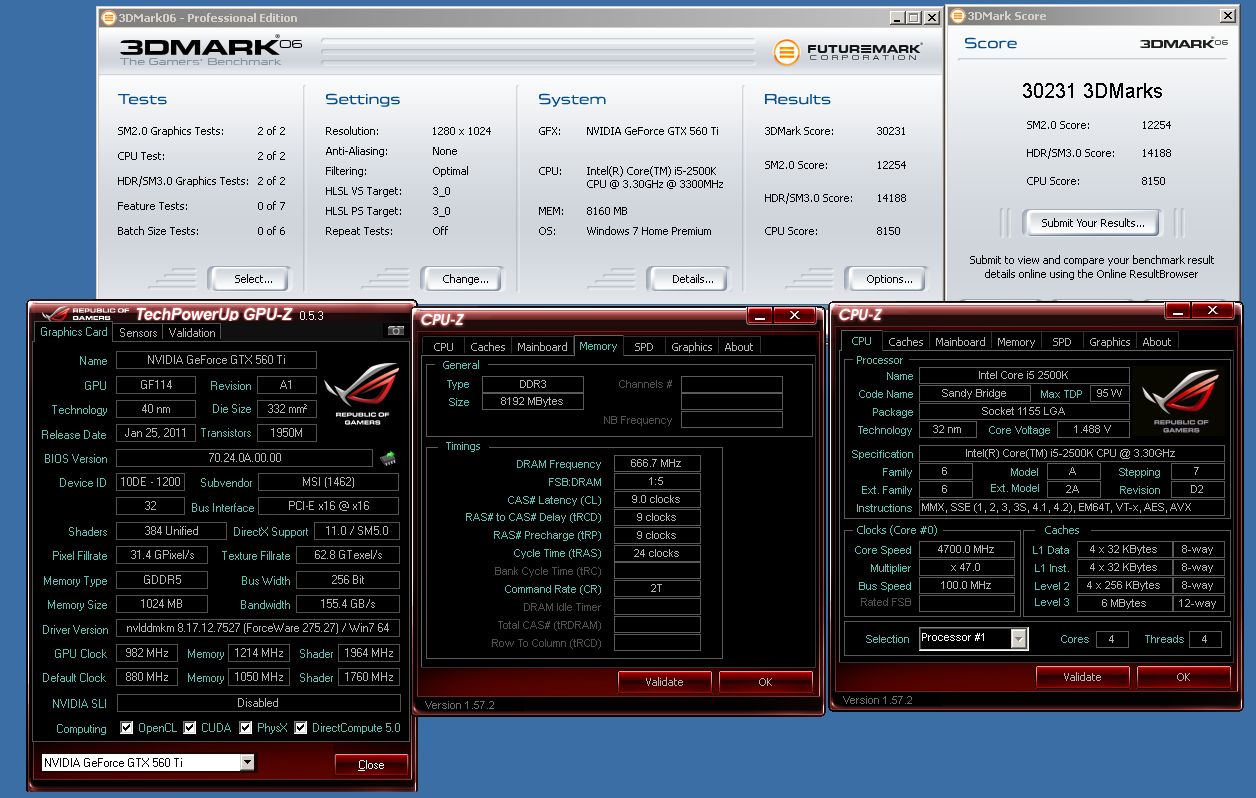Open the SPD tab in CPU-Z Memory window

tap(644, 347)
